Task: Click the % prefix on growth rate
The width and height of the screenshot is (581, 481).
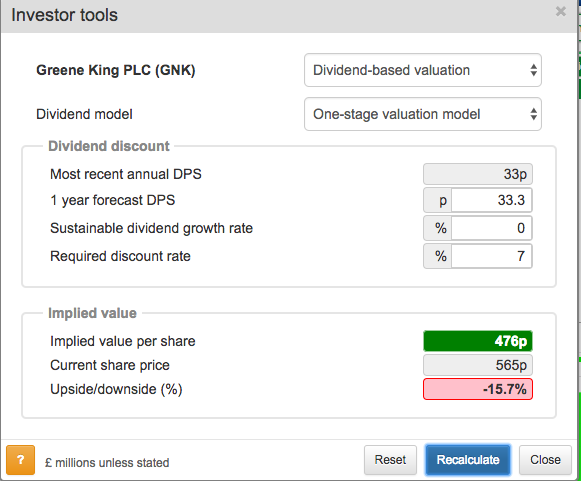Action: (x=438, y=228)
